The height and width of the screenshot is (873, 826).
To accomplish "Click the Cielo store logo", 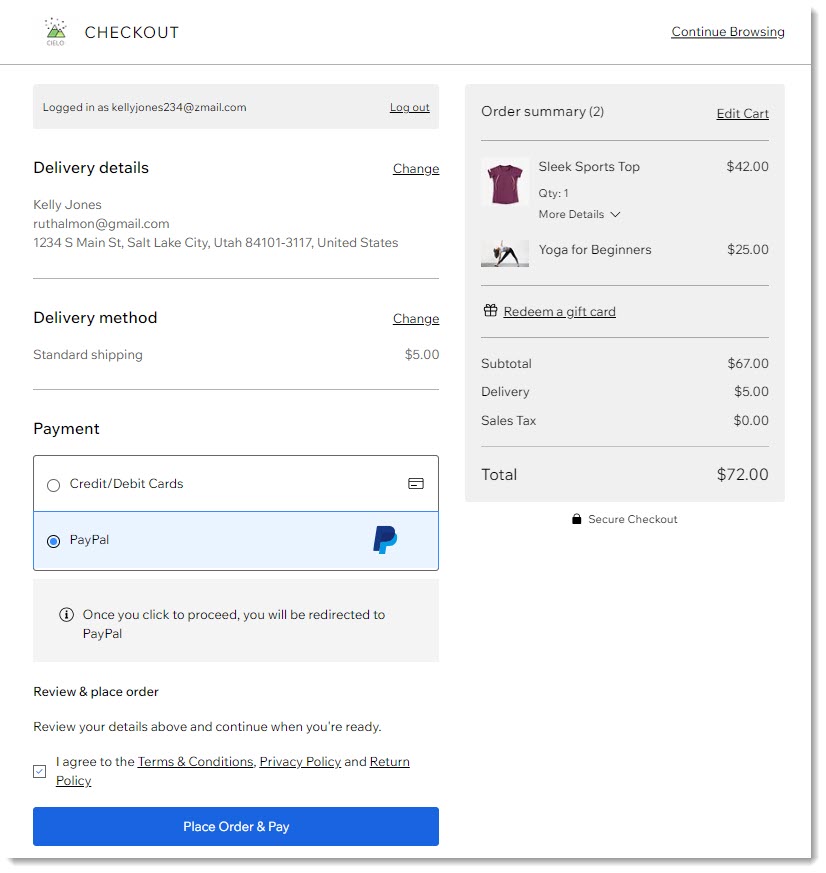I will (55, 32).
